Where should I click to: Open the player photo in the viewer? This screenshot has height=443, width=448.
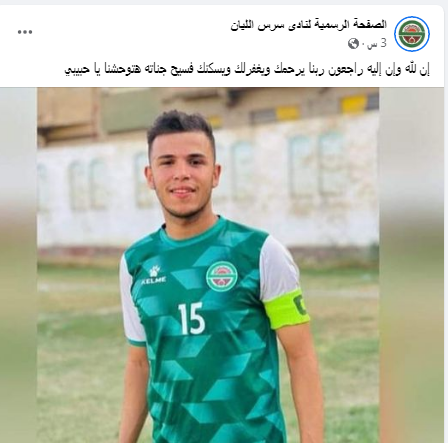click(x=208, y=265)
